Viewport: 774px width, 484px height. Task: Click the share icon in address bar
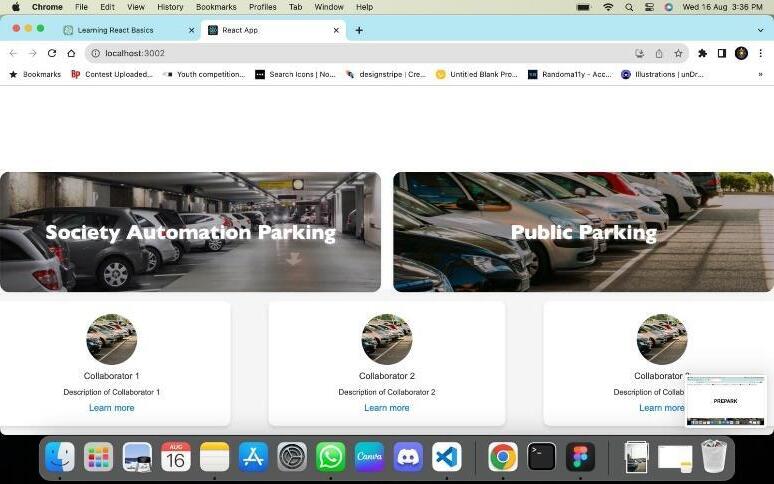pyautogui.click(x=659, y=53)
